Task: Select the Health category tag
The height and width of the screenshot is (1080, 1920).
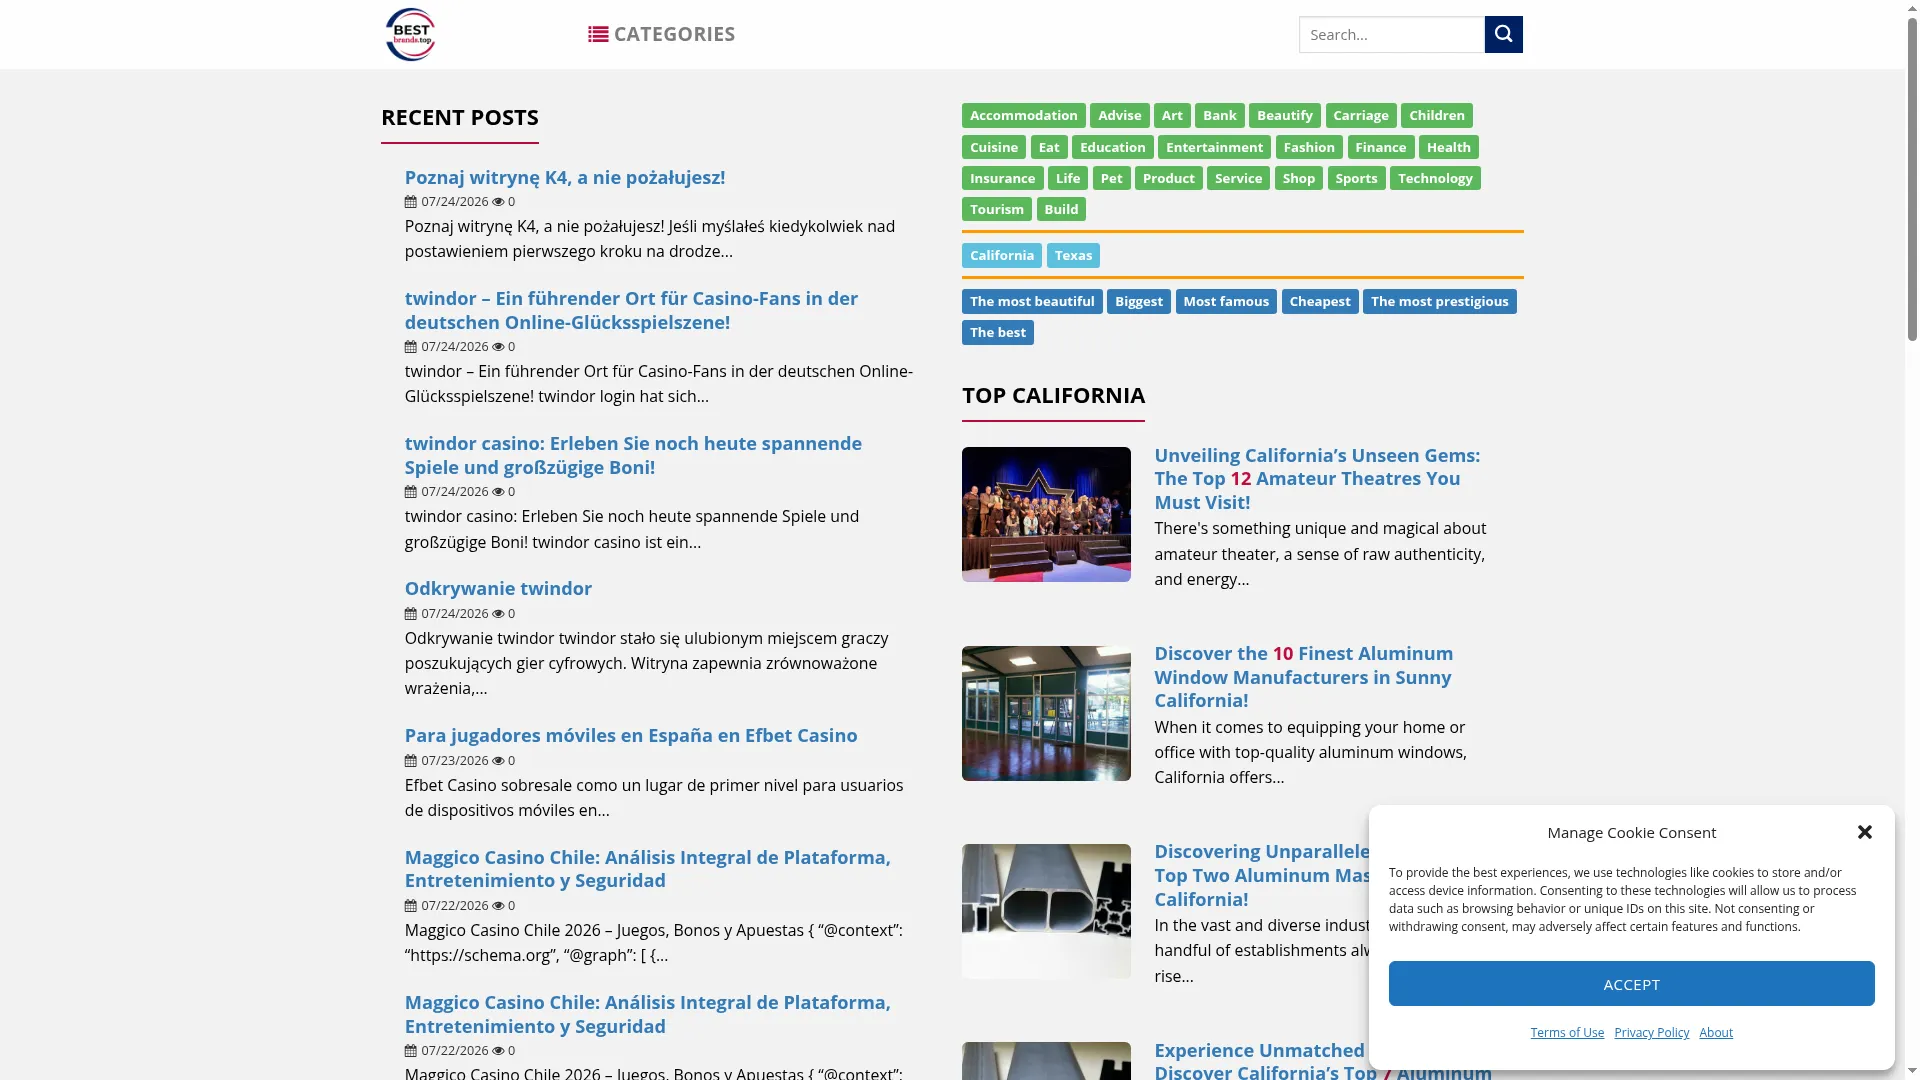Action: click(1448, 147)
